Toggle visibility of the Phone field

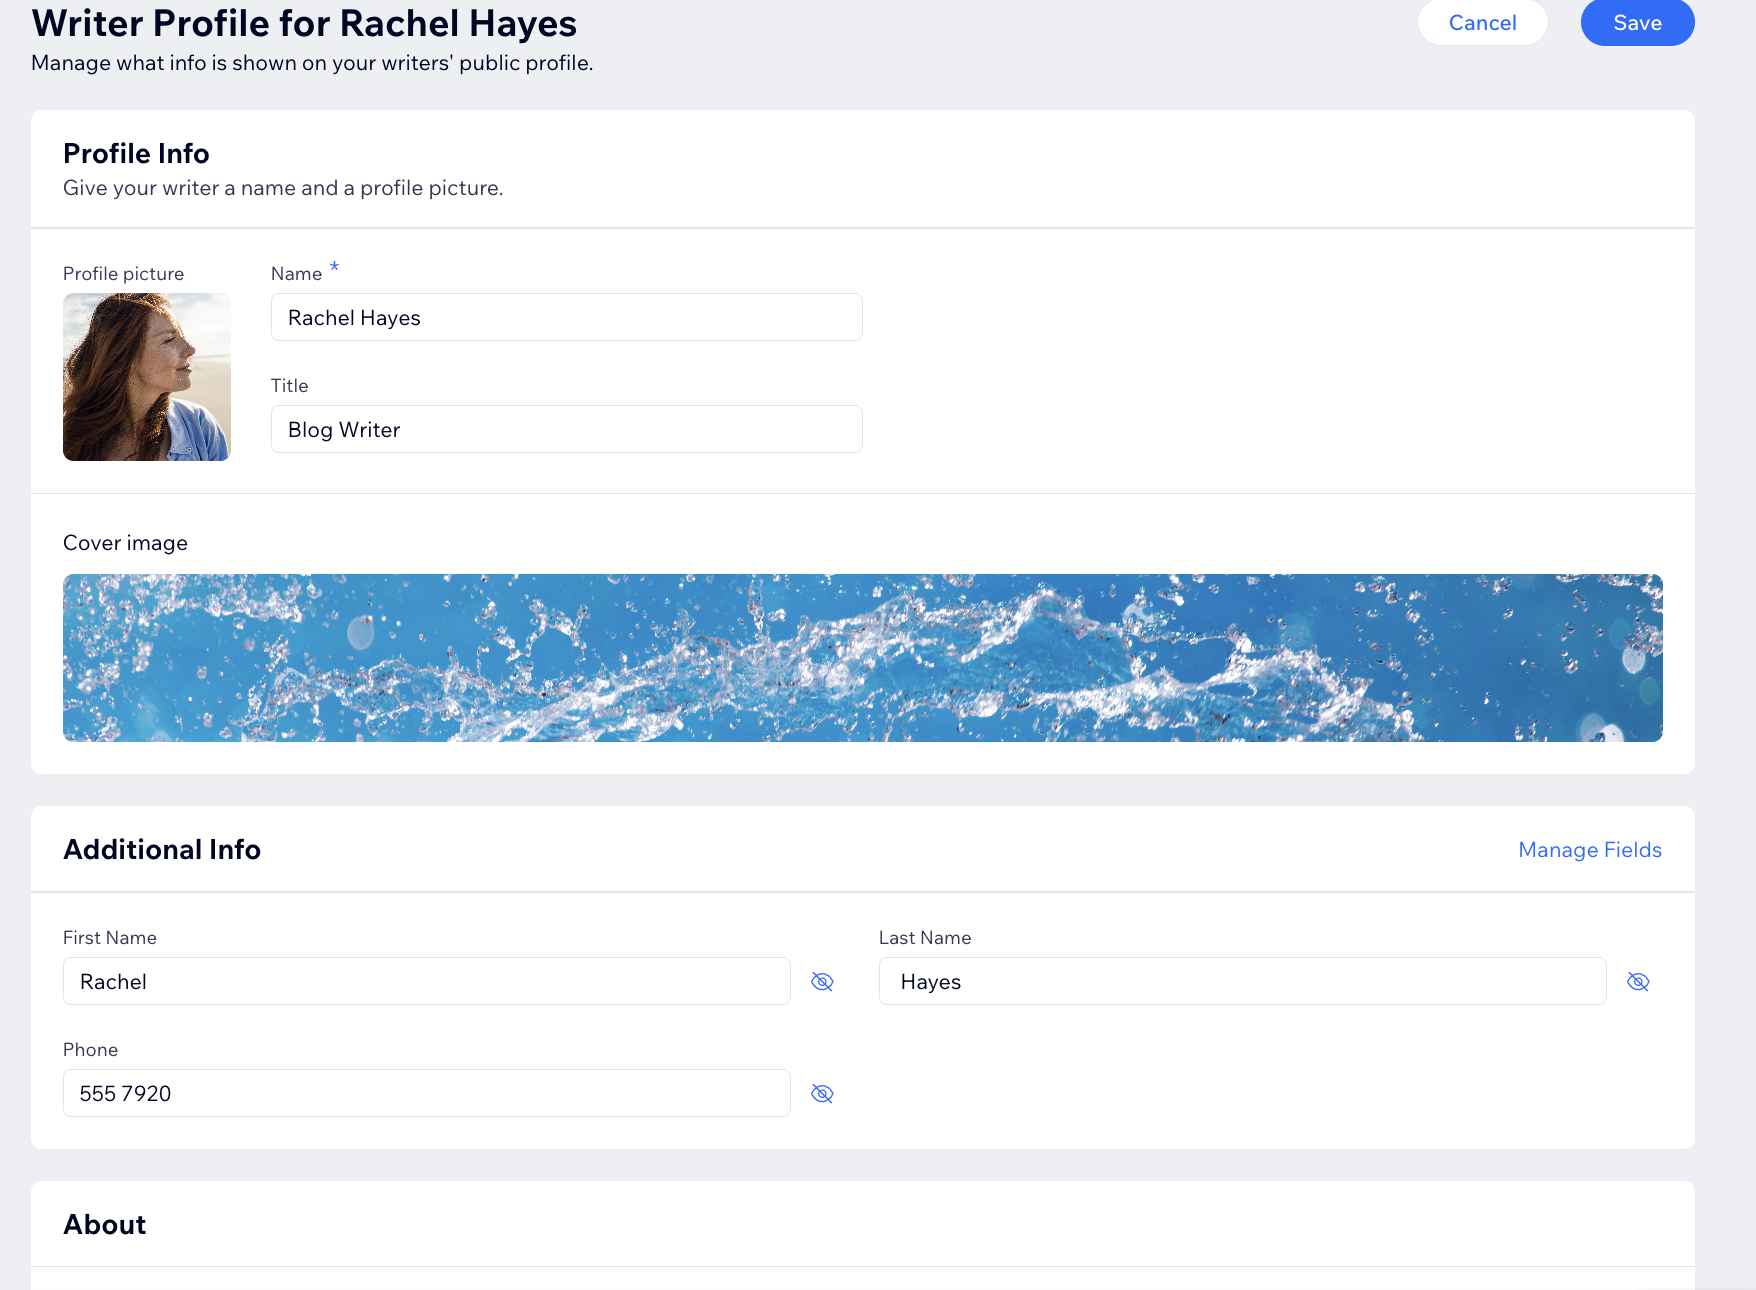pos(822,1094)
